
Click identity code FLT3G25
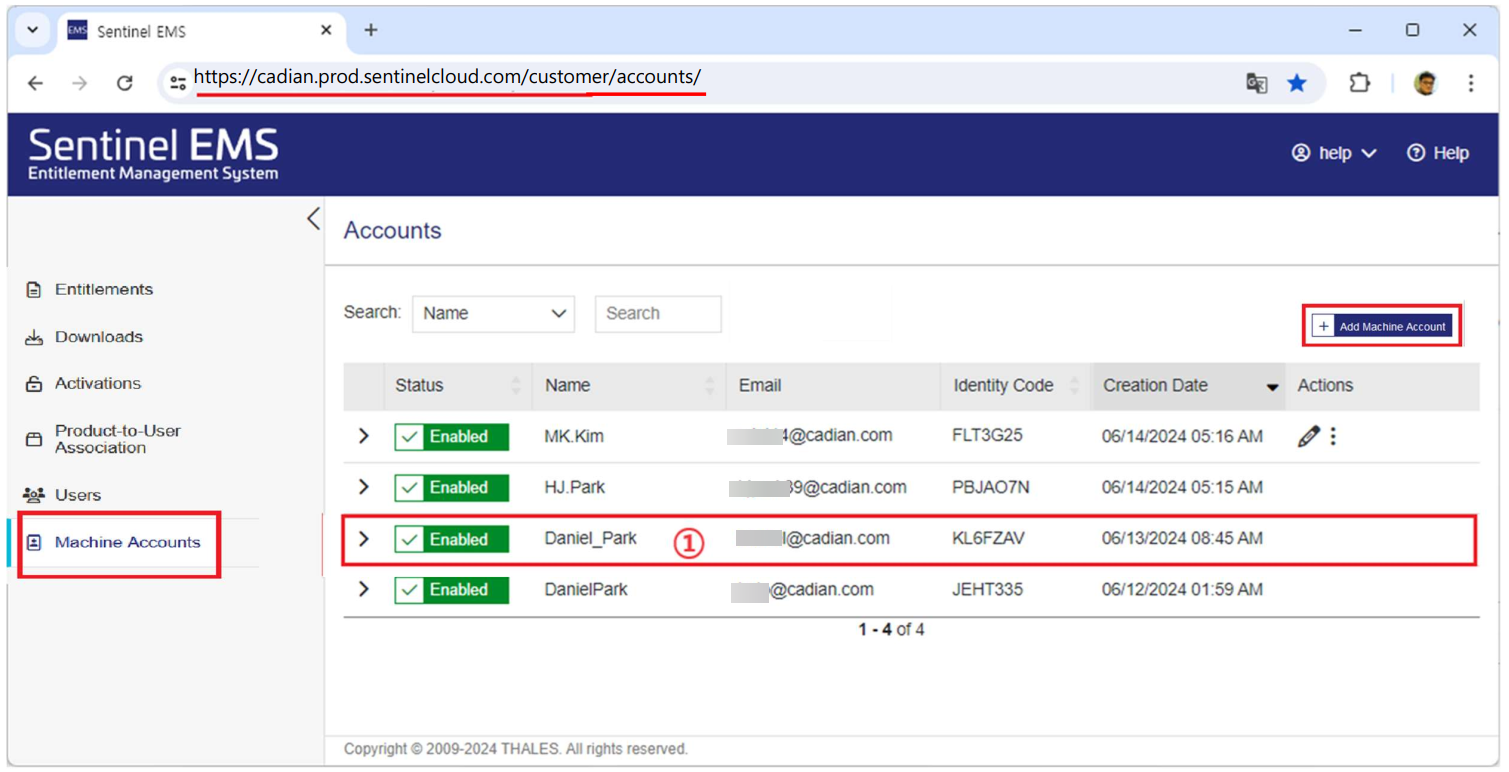pyautogui.click(x=988, y=436)
